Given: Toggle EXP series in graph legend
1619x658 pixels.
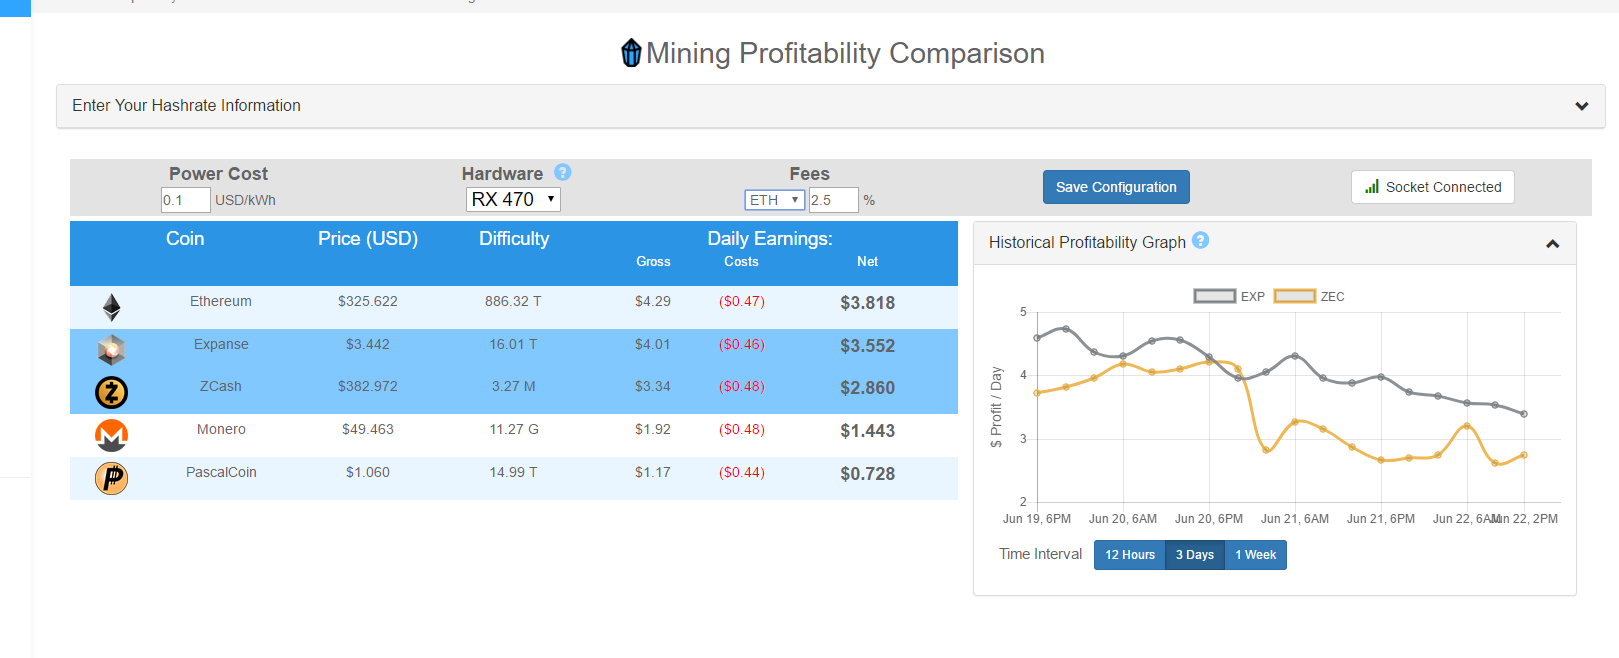Looking at the screenshot, I should coord(1215,296).
